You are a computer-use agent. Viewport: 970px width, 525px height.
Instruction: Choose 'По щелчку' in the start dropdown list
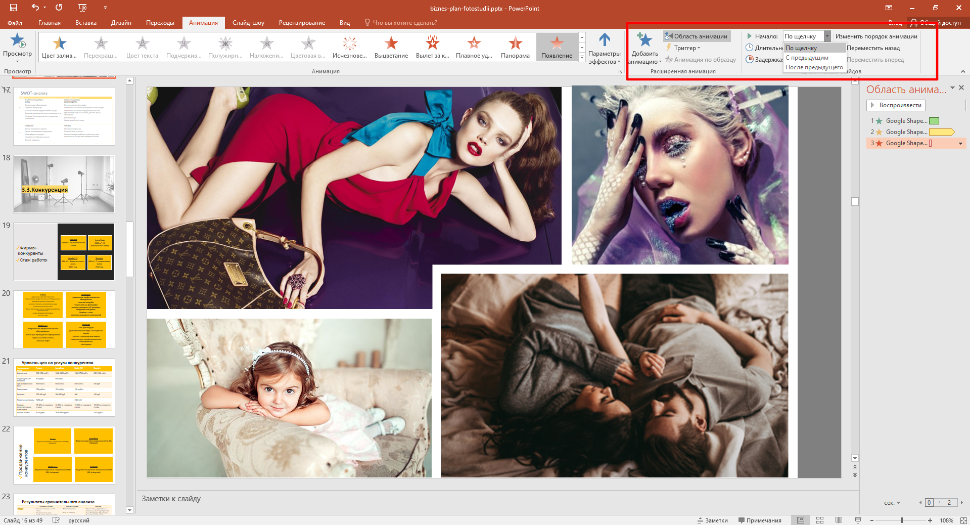(x=814, y=48)
